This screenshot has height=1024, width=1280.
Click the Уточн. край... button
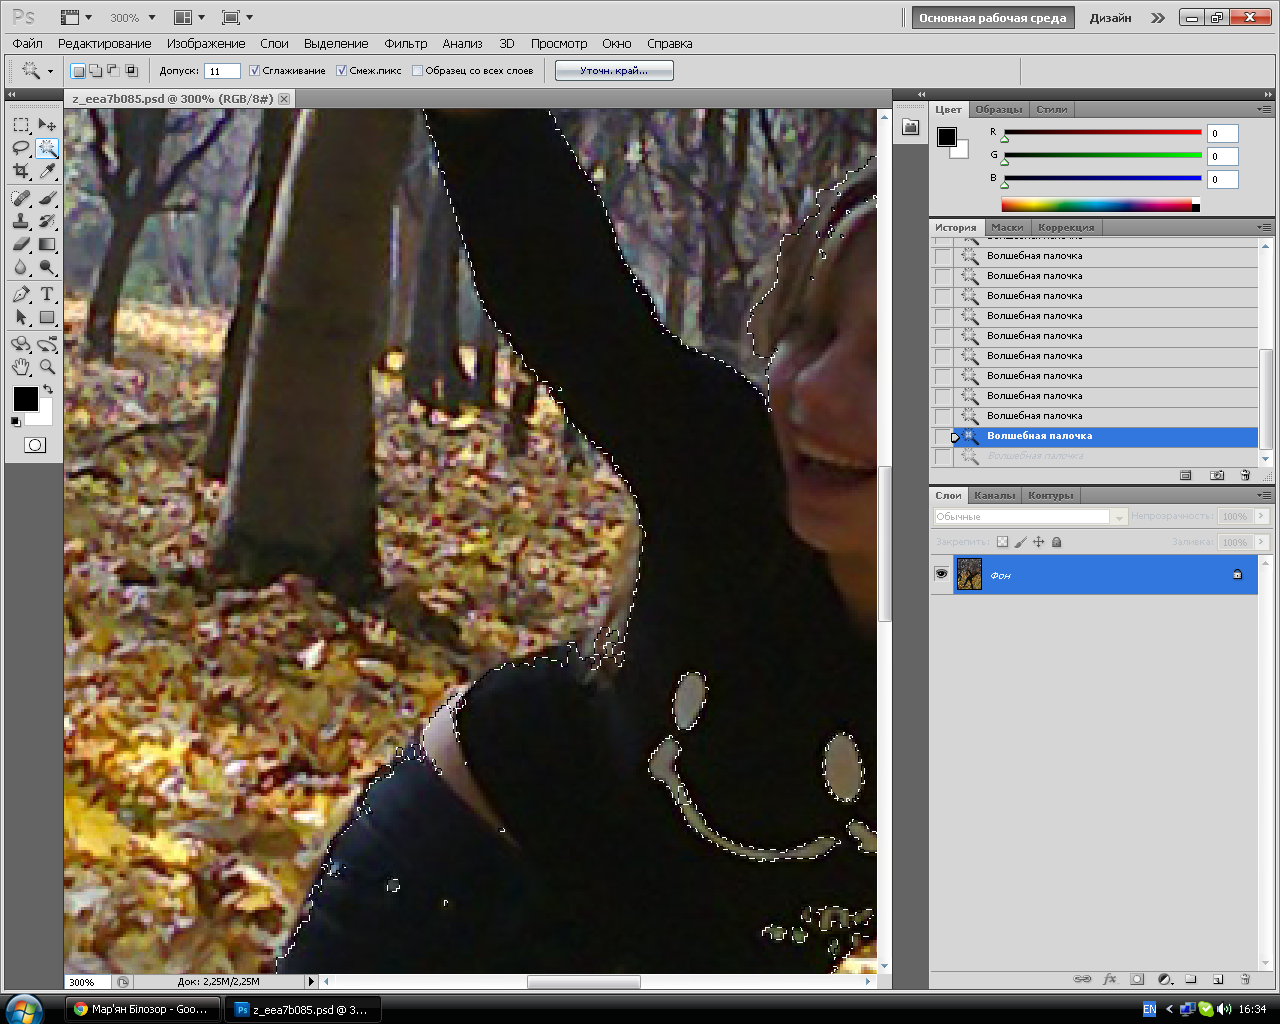click(x=614, y=70)
